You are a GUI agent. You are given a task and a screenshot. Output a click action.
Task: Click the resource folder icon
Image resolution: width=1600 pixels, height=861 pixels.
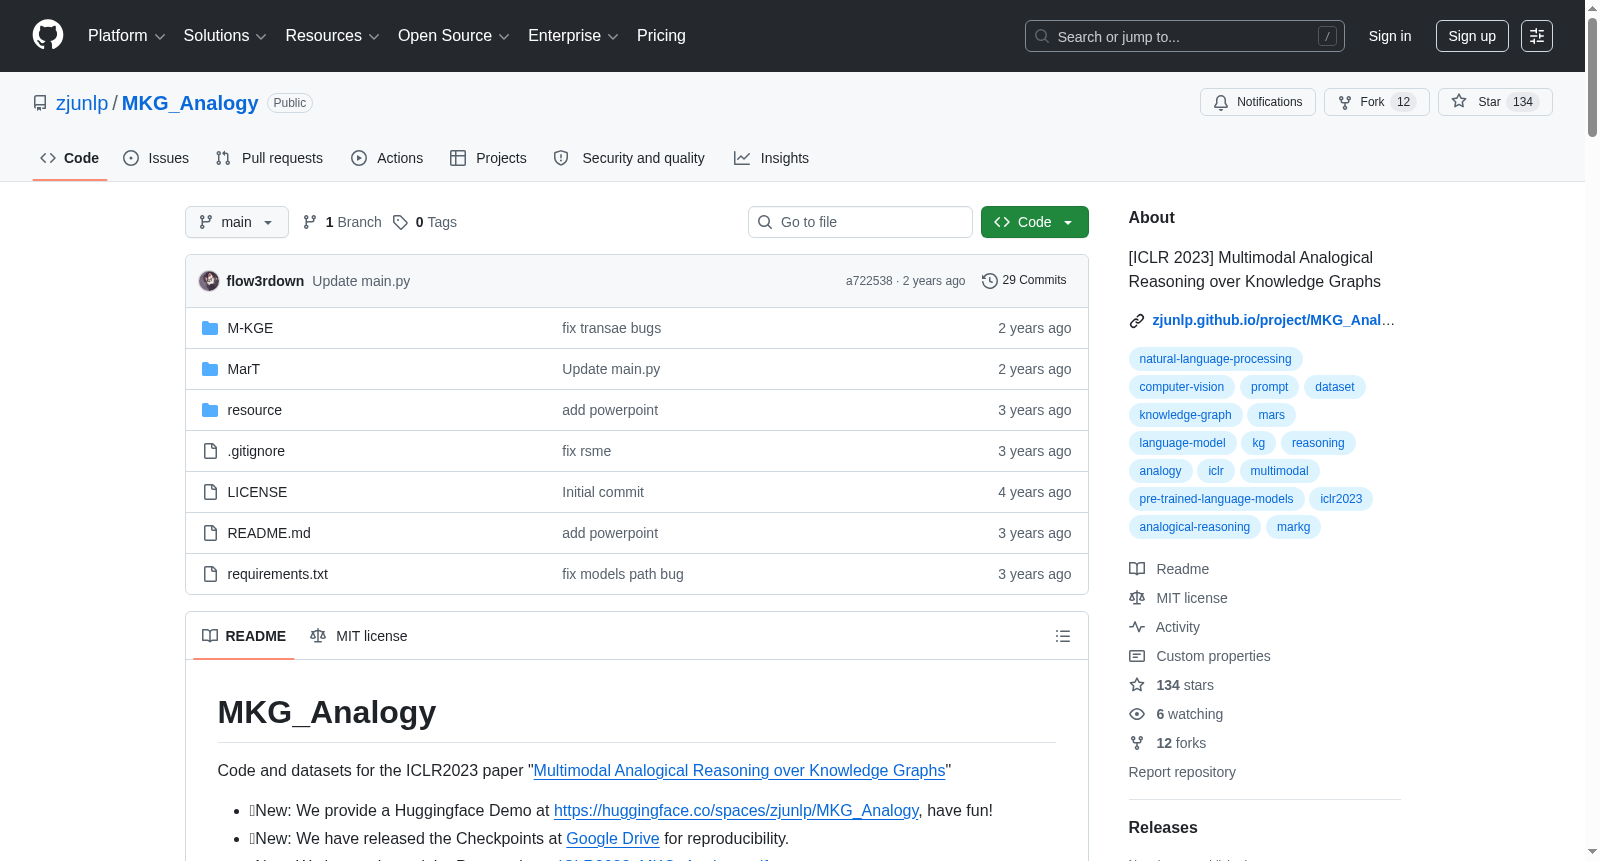(x=210, y=410)
